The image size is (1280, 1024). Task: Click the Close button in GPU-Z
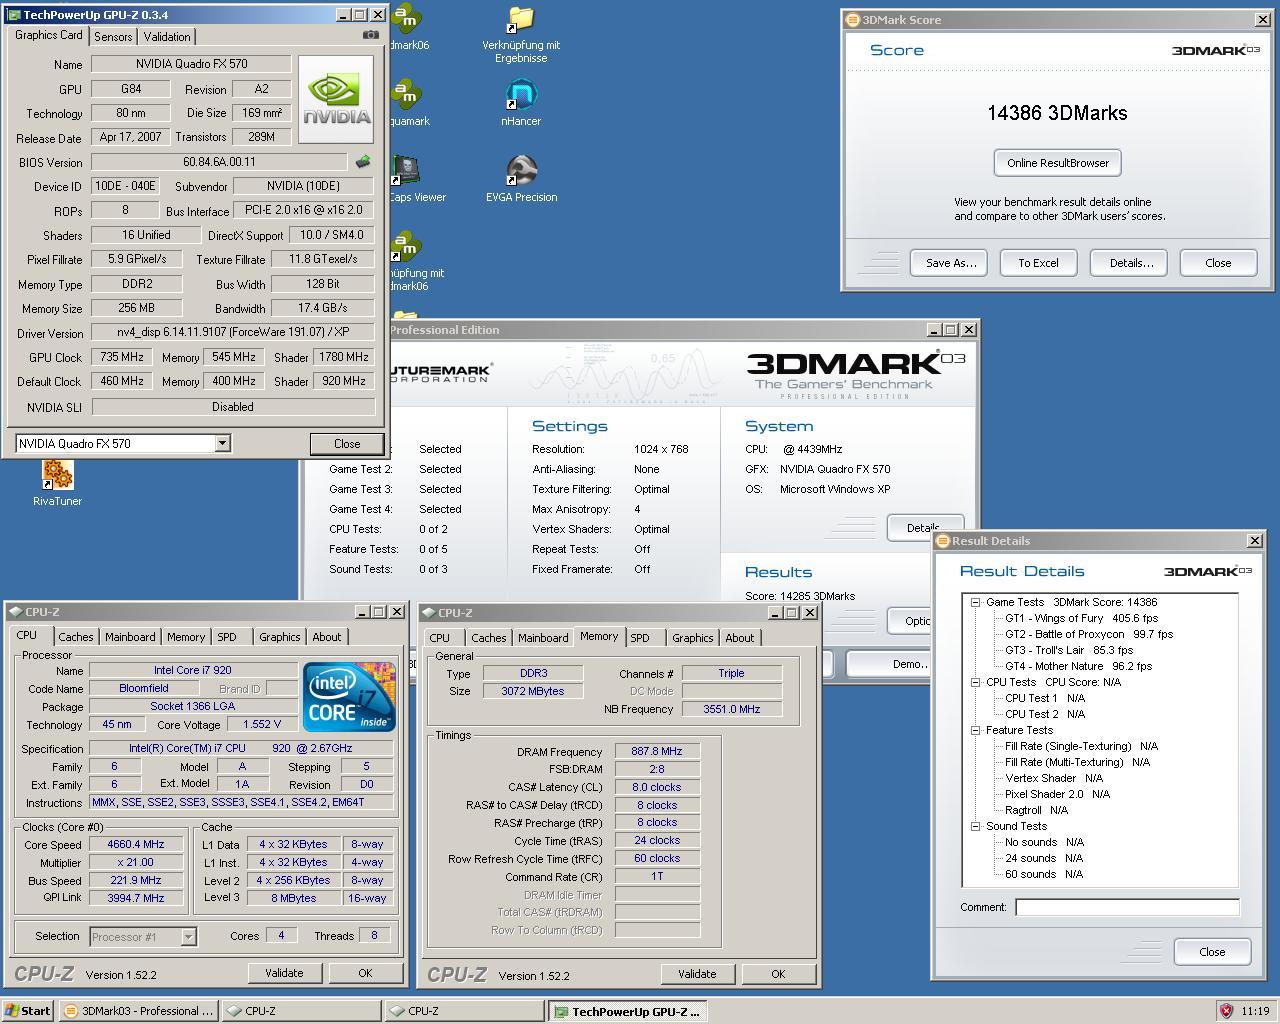point(347,444)
